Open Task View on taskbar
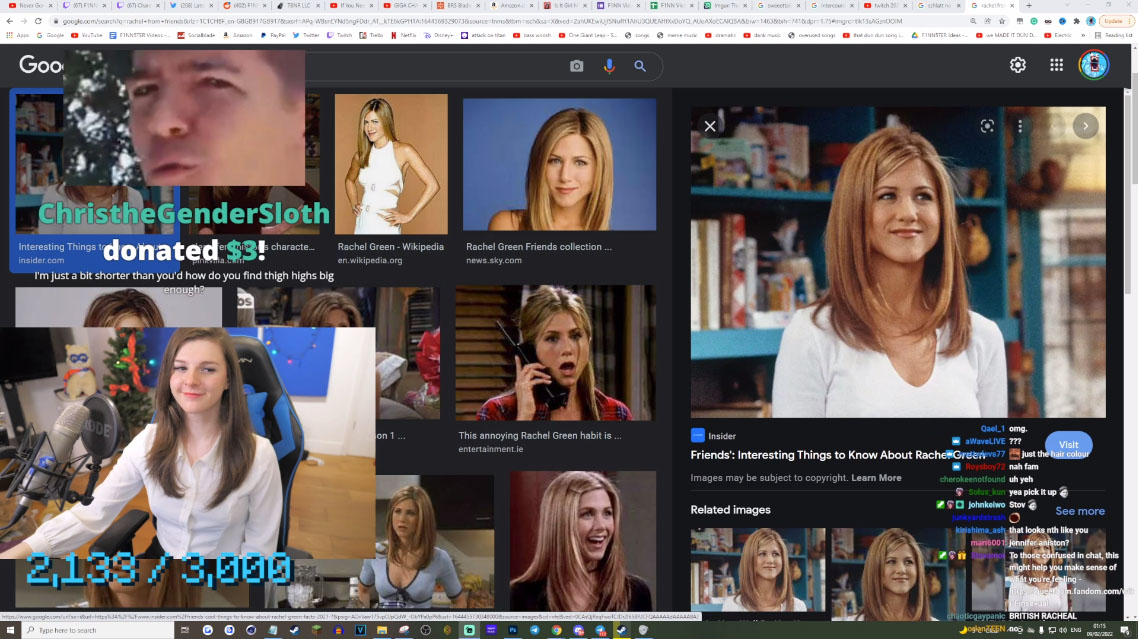 point(184,630)
